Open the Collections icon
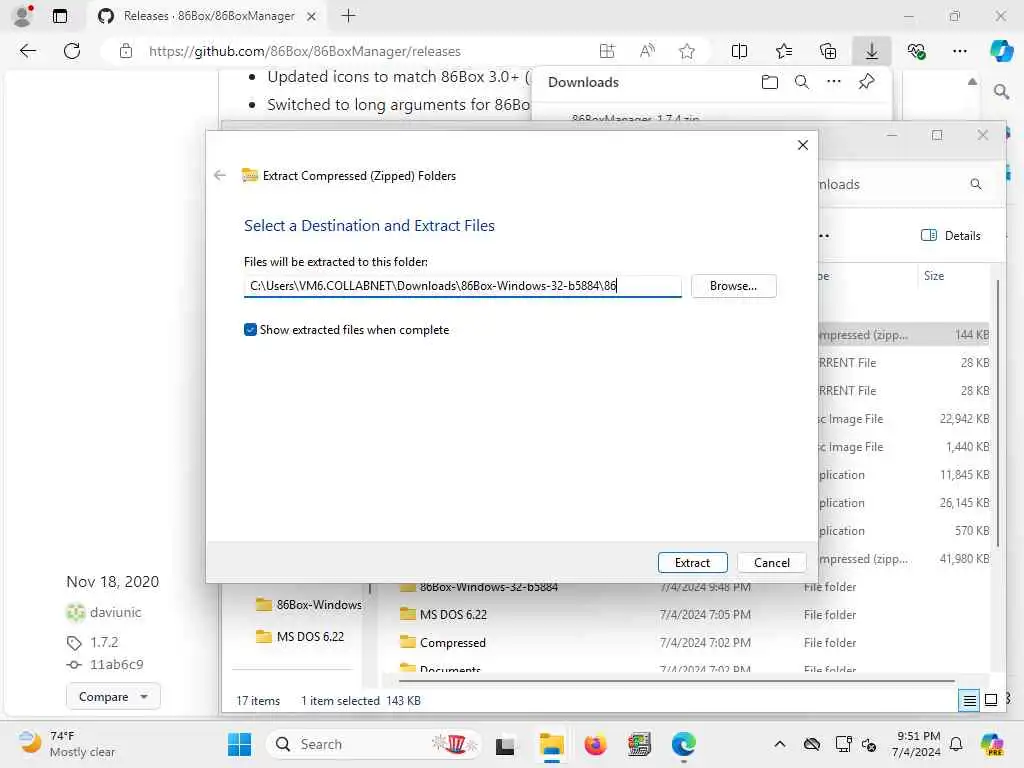The image size is (1024, 768). coord(827,51)
